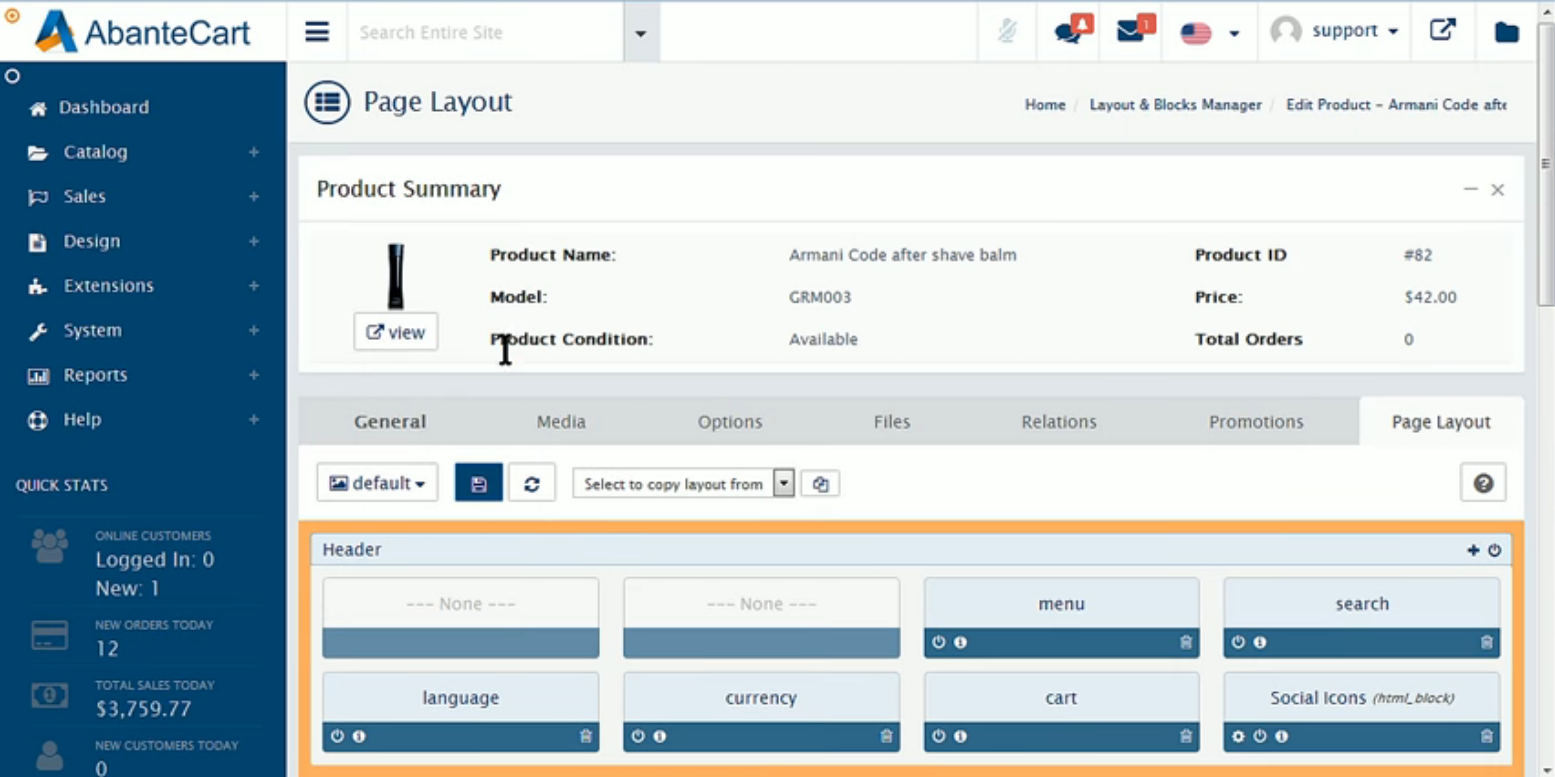1555x777 pixels.
Task: Switch to the Files tab
Action: tap(892, 422)
